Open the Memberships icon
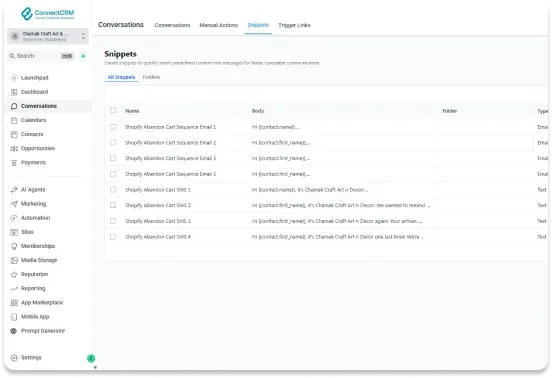Viewport: 552px width, 378px height. [x=14, y=246]
